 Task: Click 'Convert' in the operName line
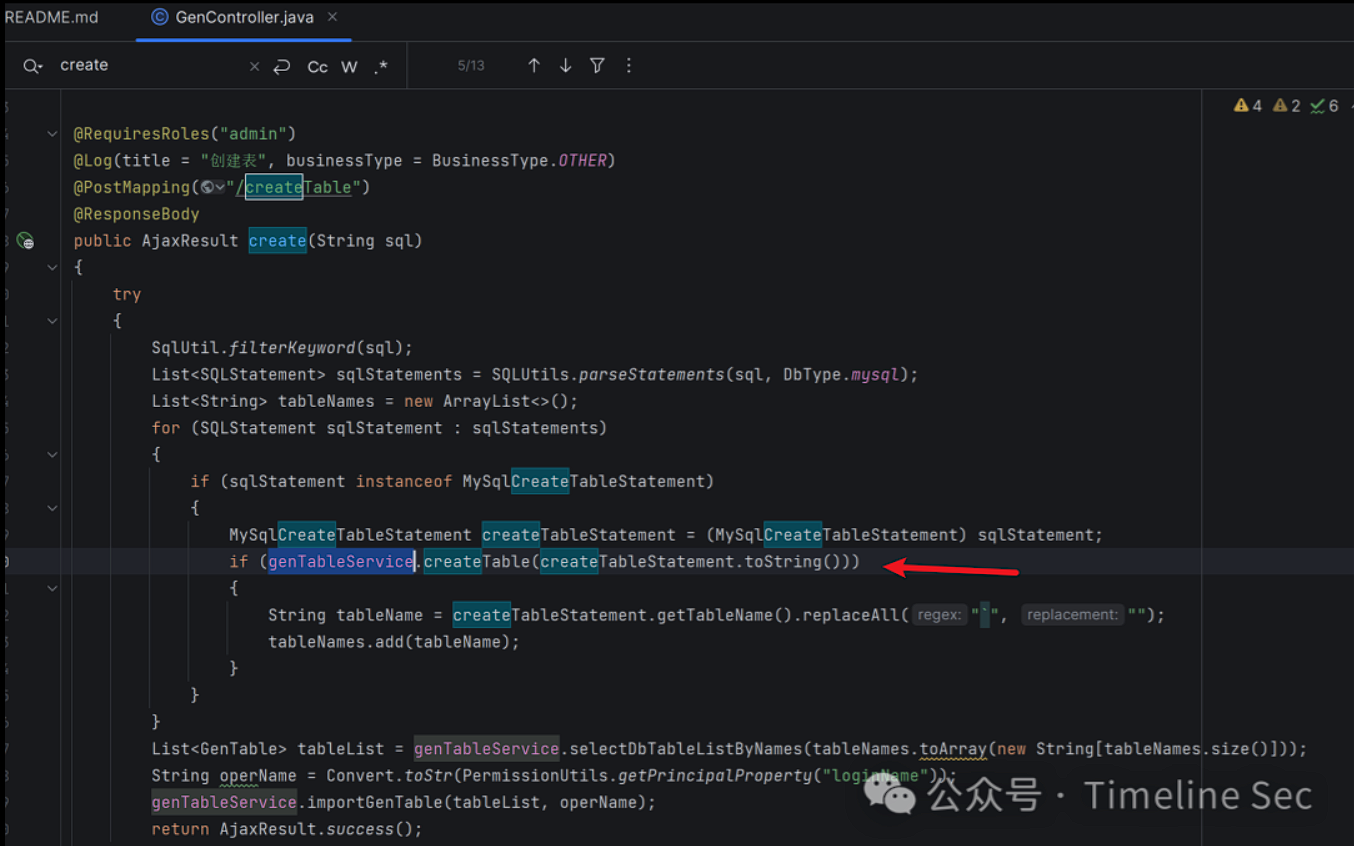(360, 776)
